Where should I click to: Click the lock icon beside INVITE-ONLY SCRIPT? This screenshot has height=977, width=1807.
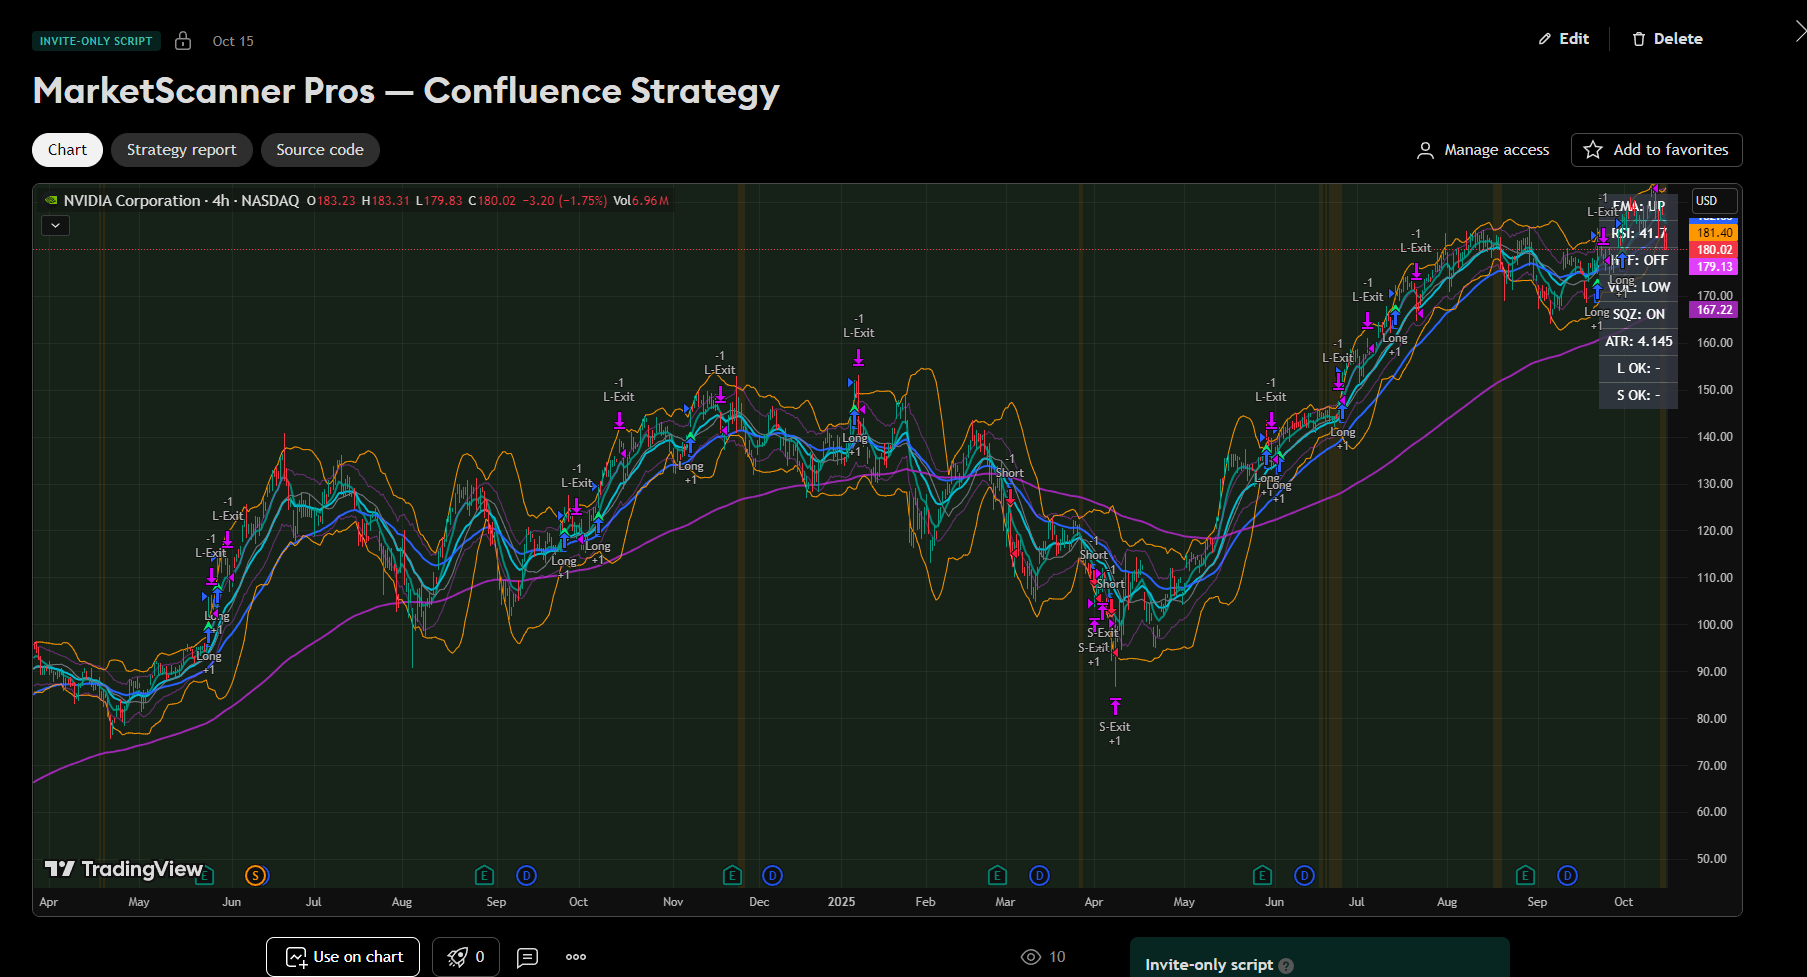pyautogui.click(x=183, y=40)
